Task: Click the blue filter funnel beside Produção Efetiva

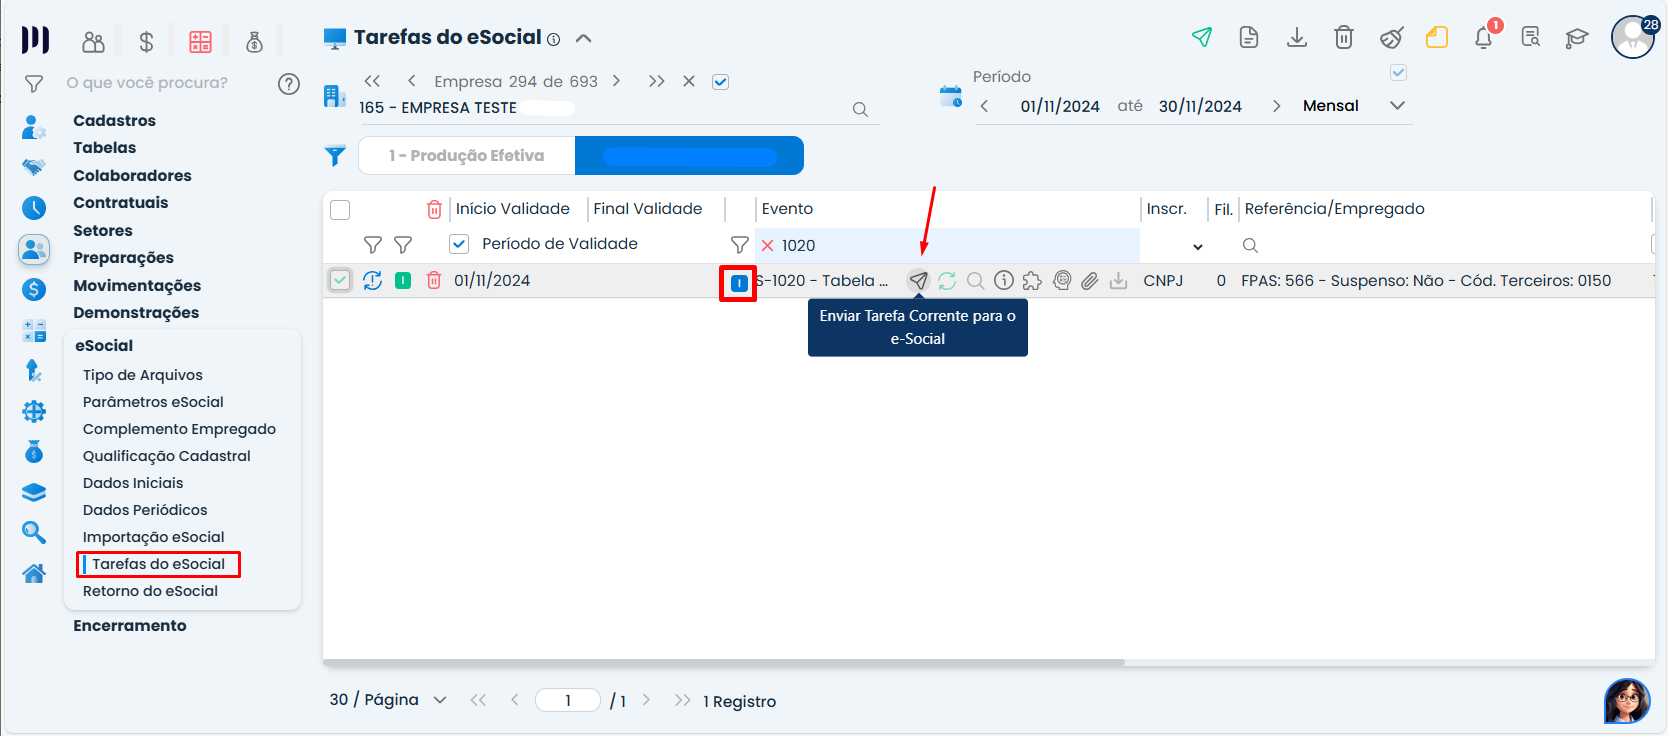Action: 335,156
